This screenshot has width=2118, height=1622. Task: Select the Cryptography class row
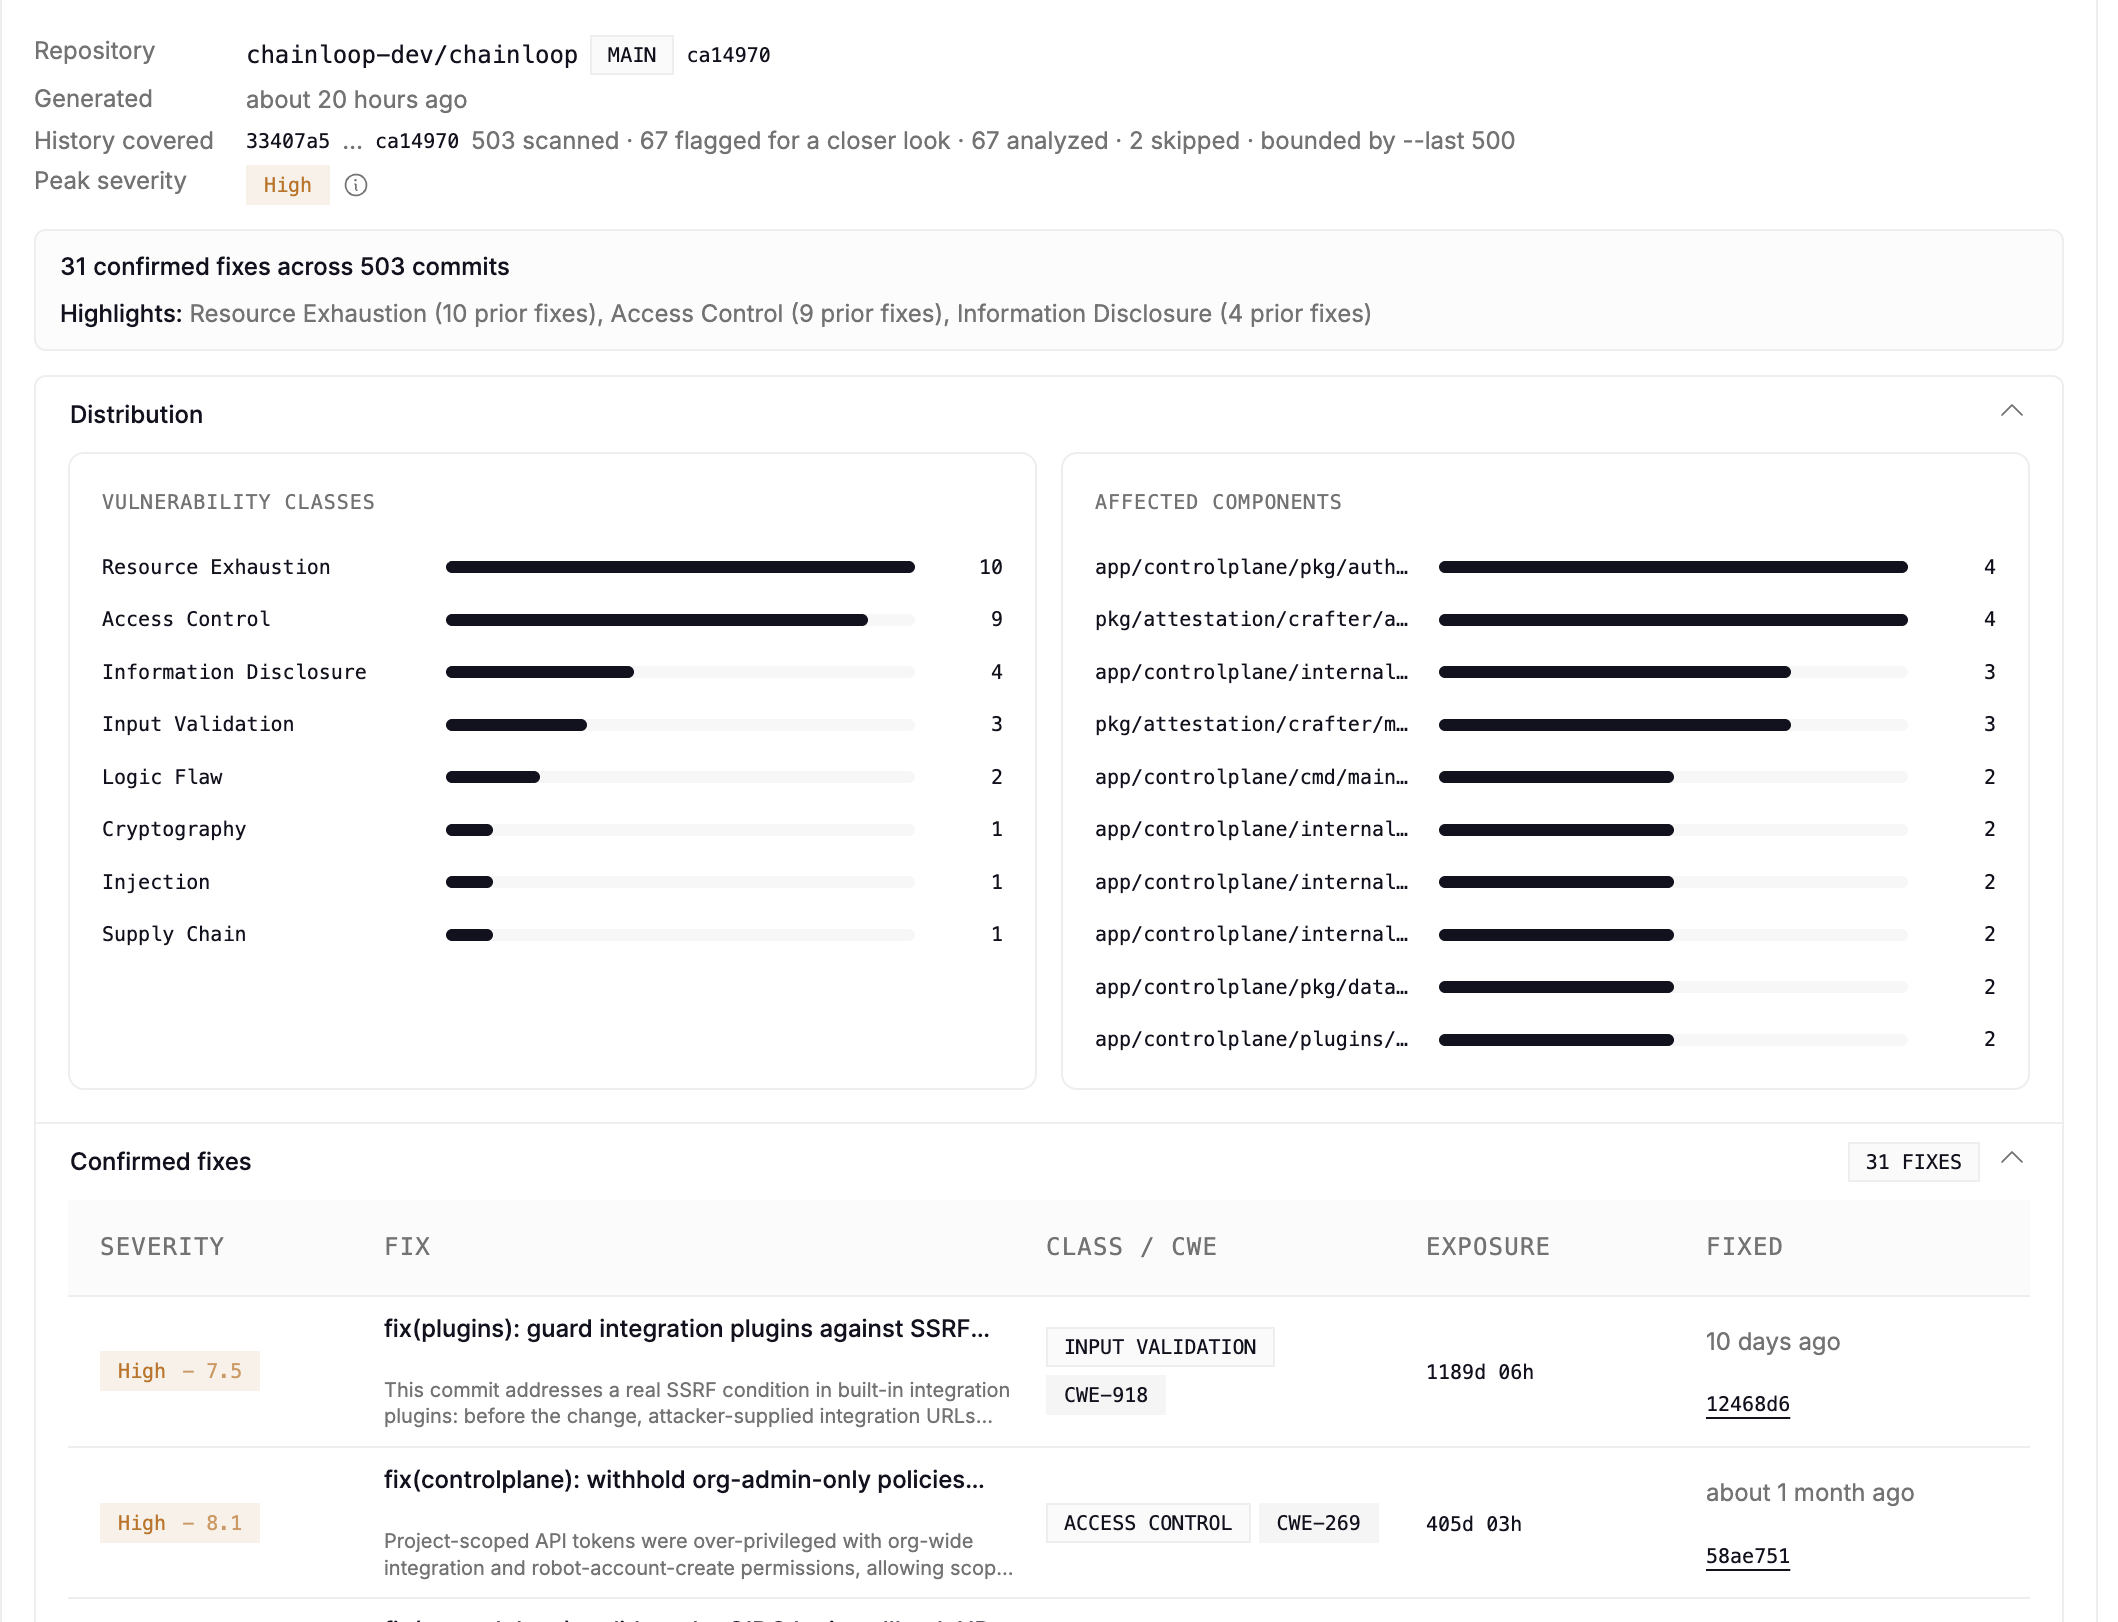[x=552, y=829]
